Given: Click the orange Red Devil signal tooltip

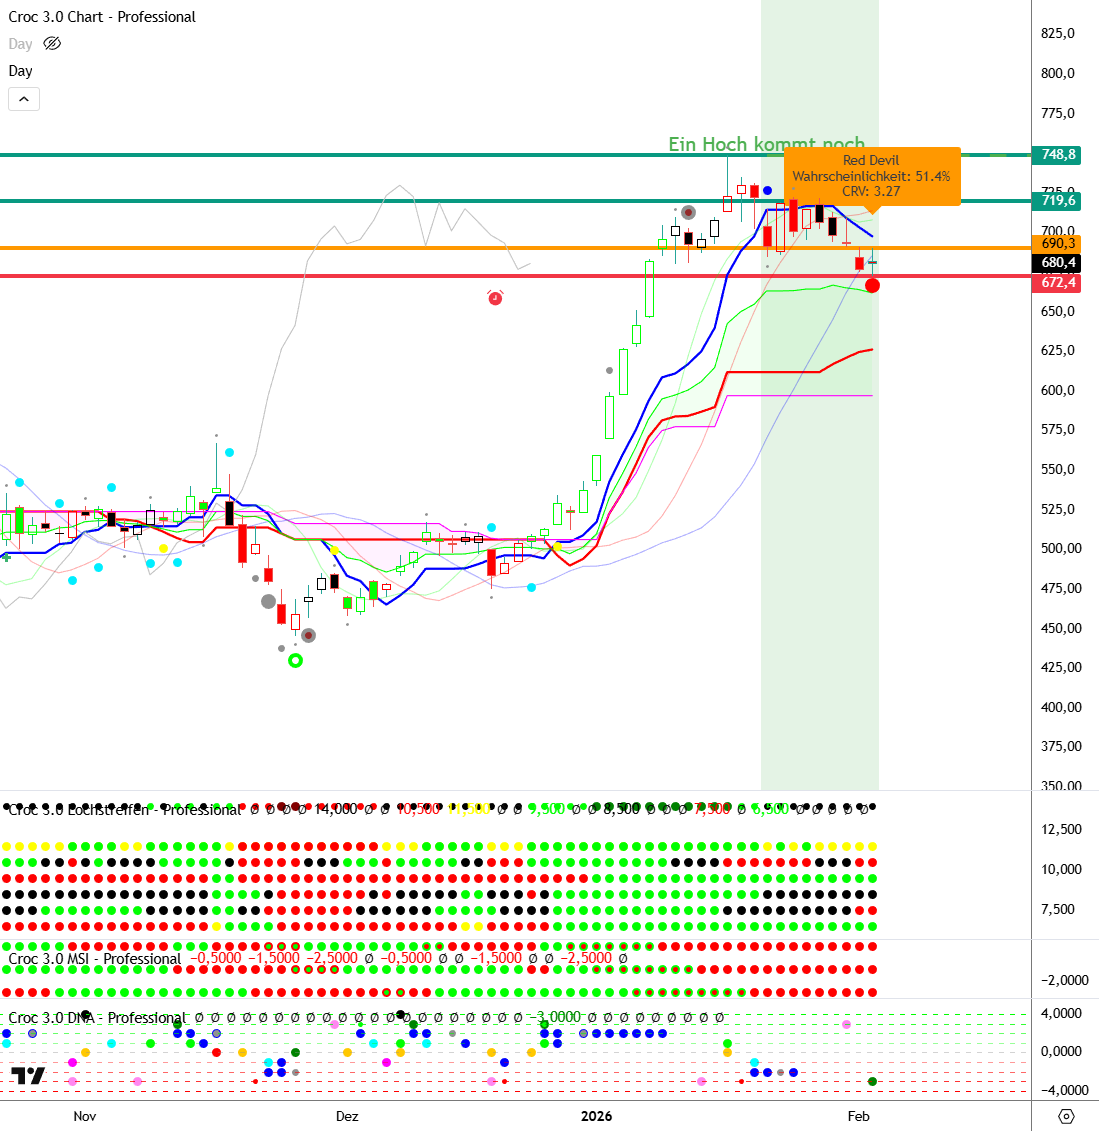Looking at the screenshot, I should pyautogui.click(x=871, y=176).
